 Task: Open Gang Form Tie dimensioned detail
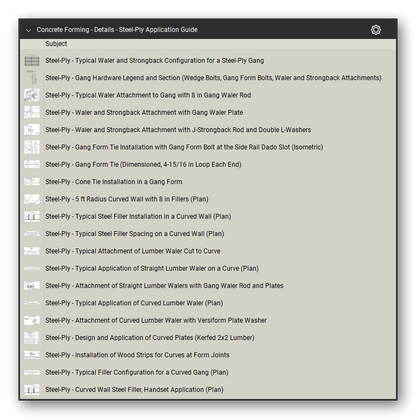pyautogui.click(x=143, y=165)
